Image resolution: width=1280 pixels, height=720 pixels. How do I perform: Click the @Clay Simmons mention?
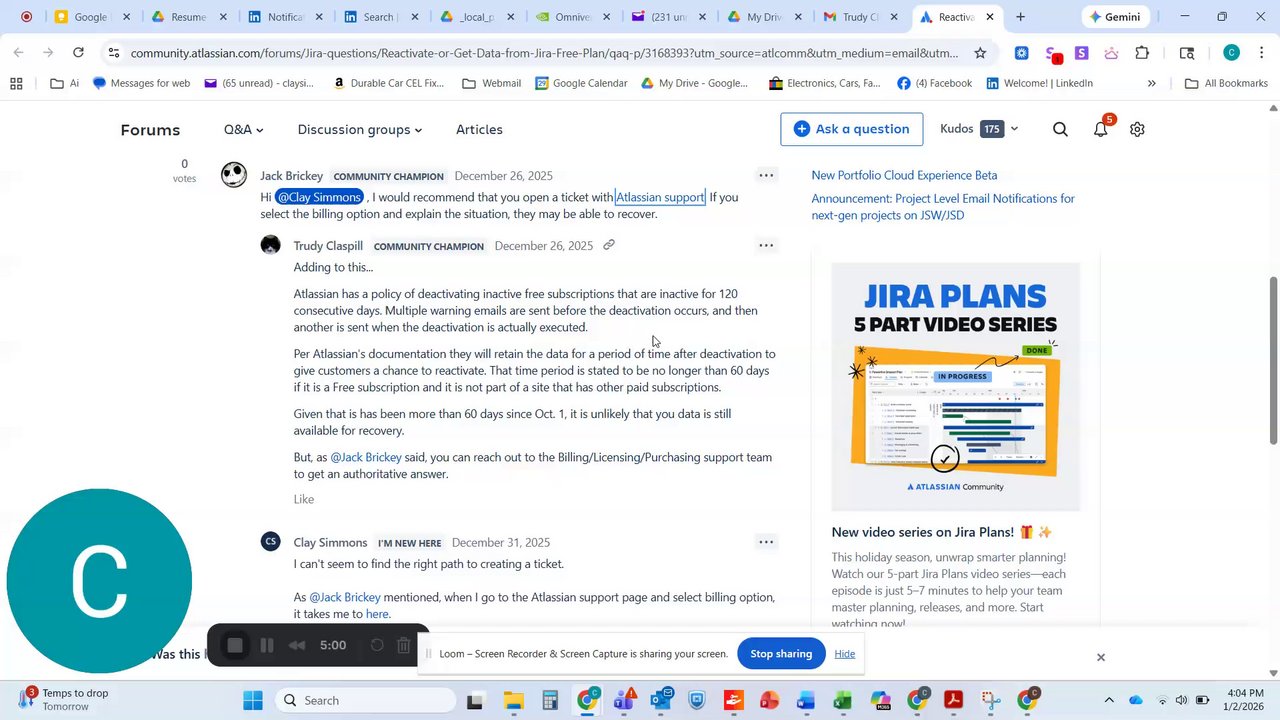pos(319,197)
